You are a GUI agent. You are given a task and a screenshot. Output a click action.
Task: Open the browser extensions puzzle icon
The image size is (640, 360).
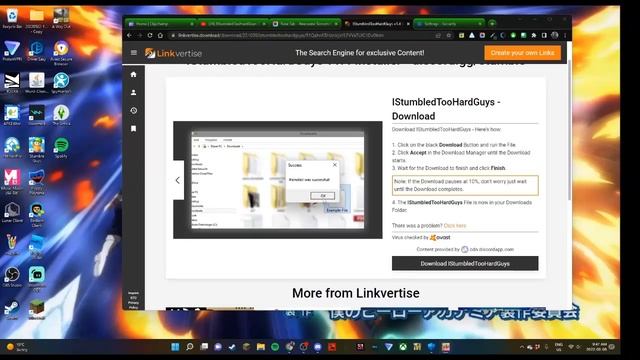point(533,36)
